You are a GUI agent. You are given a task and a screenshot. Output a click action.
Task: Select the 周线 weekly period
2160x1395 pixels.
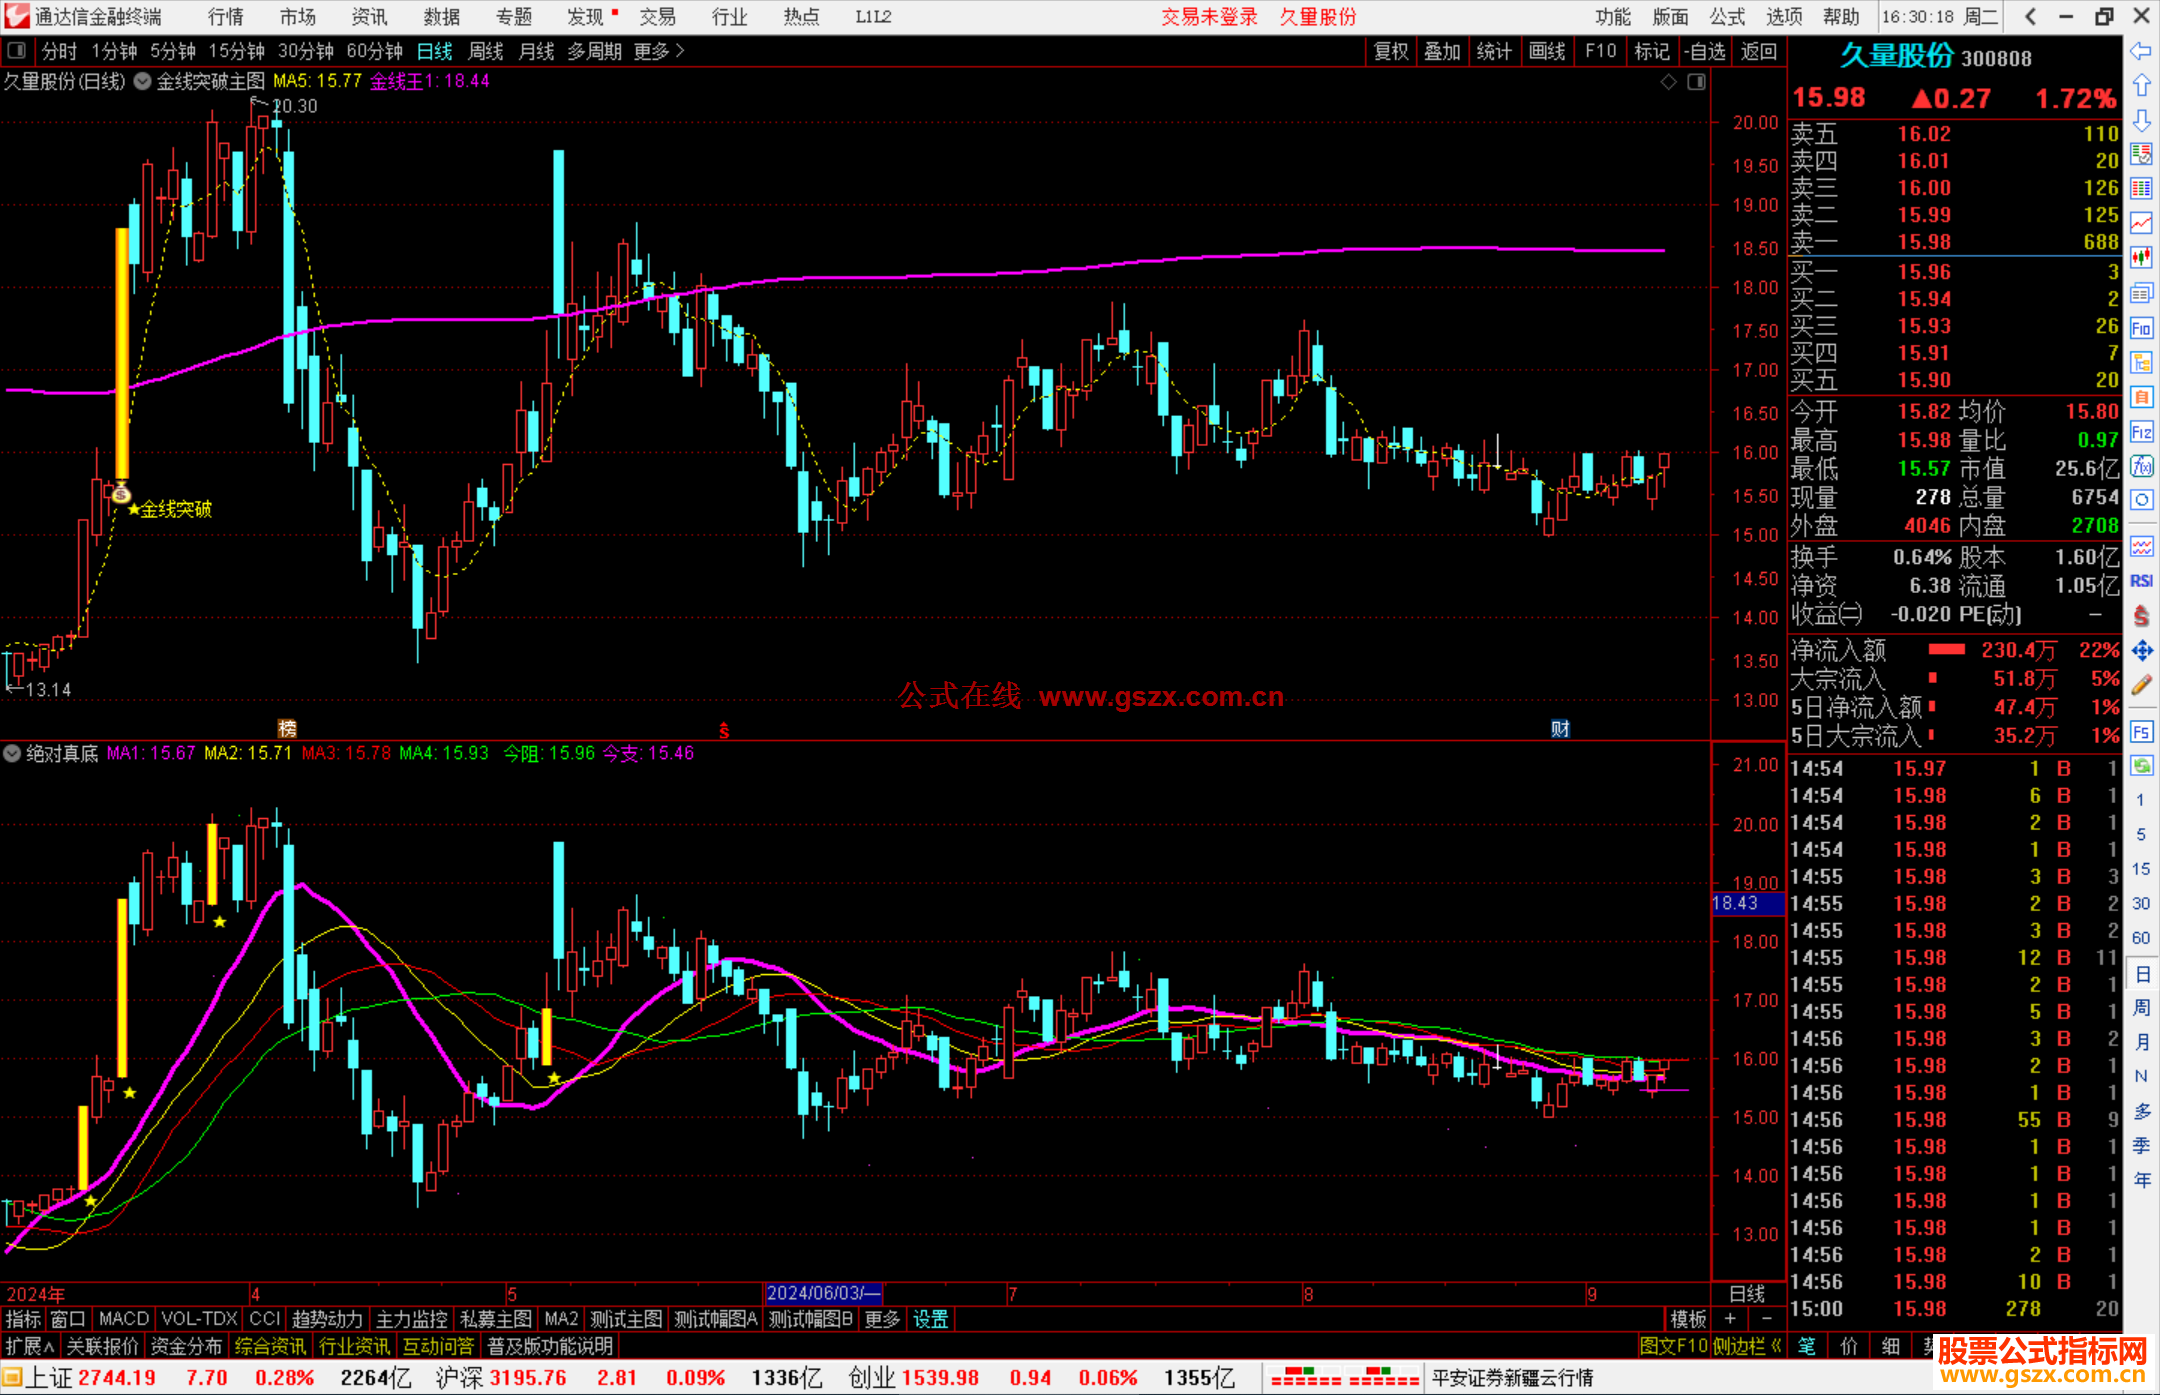click(486, 51)
